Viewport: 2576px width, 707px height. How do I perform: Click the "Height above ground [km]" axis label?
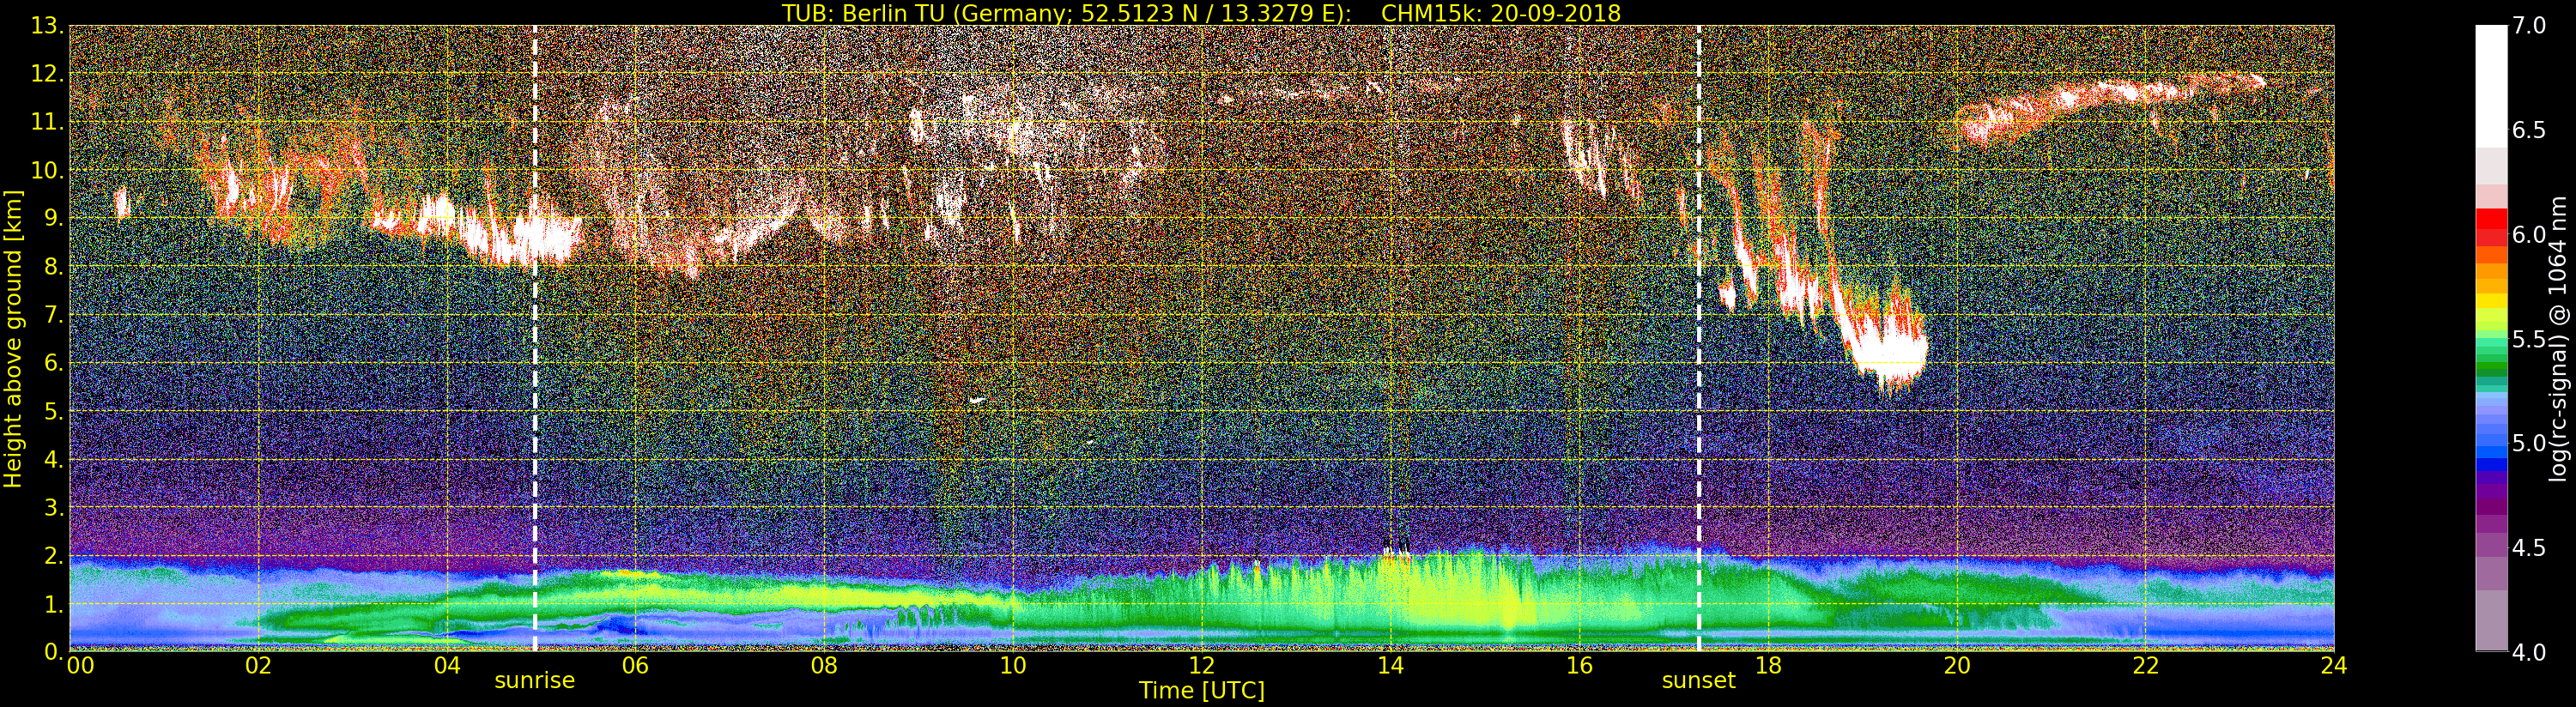click(13, 338)
